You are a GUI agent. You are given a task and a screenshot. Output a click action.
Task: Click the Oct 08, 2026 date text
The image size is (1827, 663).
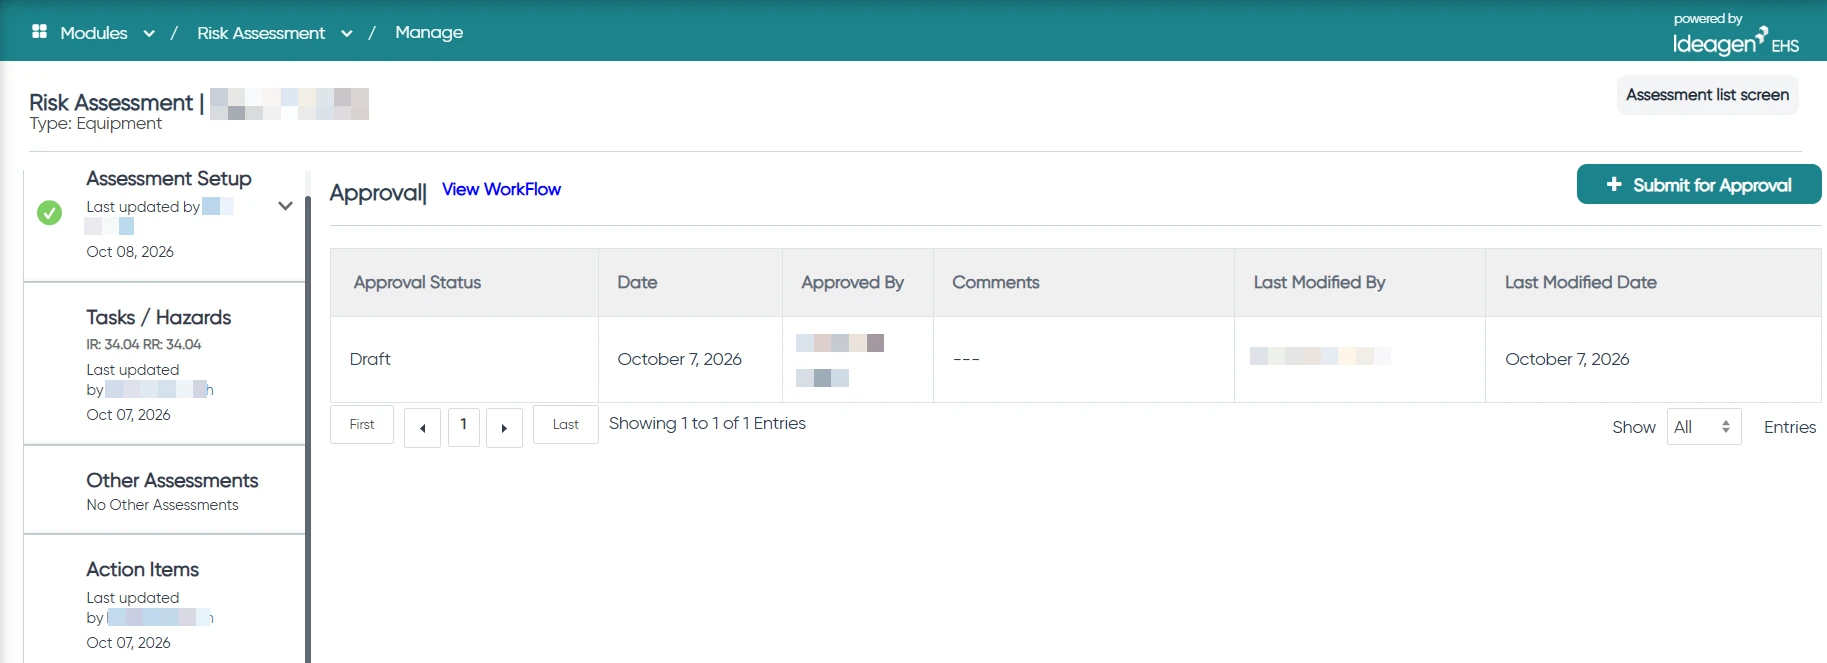coord(130,252)
